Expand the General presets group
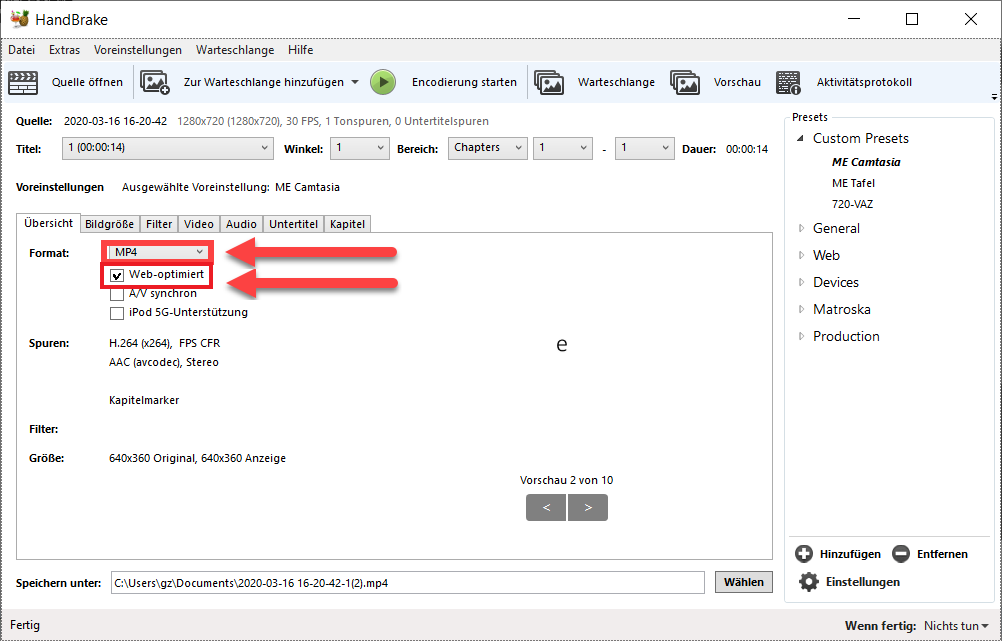Viewport: 1002px width, 641px height. point(801,228)
